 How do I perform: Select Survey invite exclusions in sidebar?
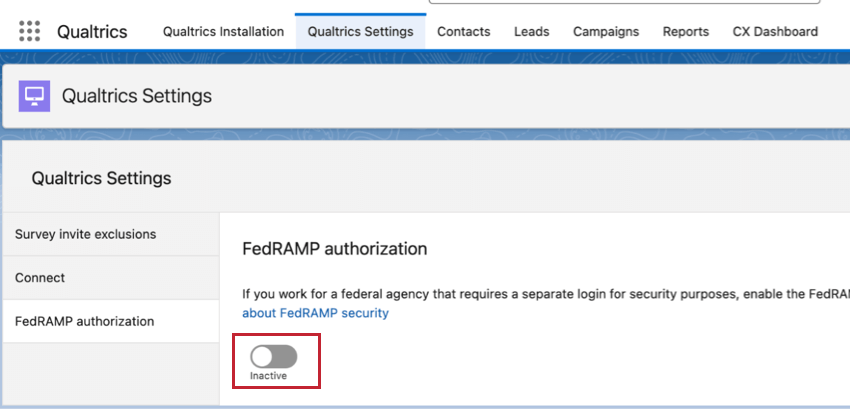coord(86,234)
